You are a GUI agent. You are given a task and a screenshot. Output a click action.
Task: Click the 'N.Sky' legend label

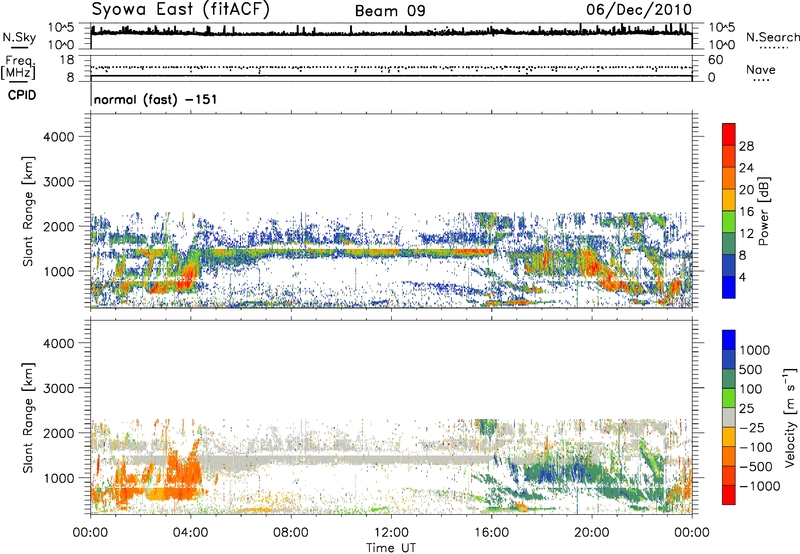19,37
